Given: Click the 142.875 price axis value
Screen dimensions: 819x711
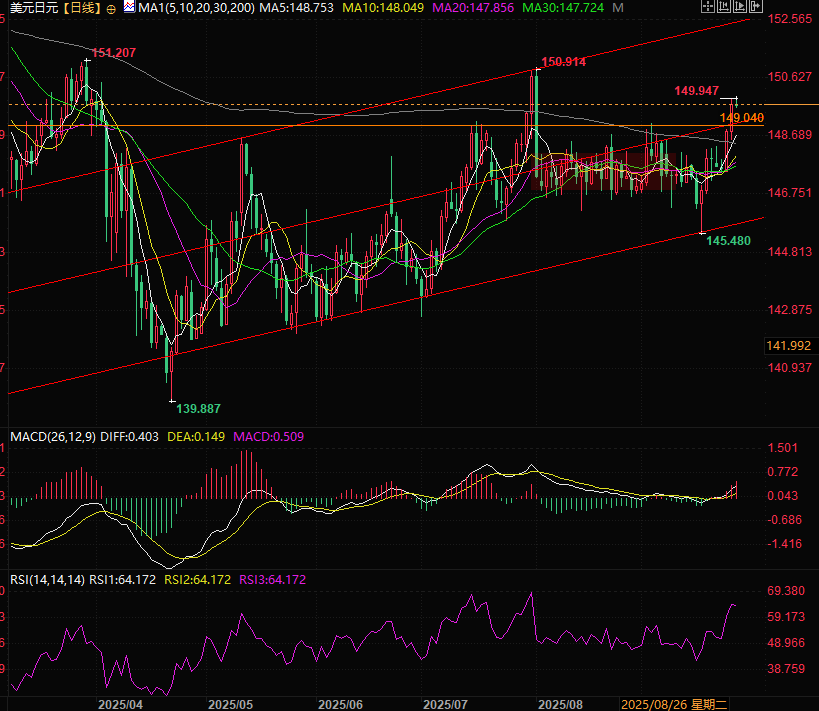Looking at the screenshot, I should click(x=790, y=310).
